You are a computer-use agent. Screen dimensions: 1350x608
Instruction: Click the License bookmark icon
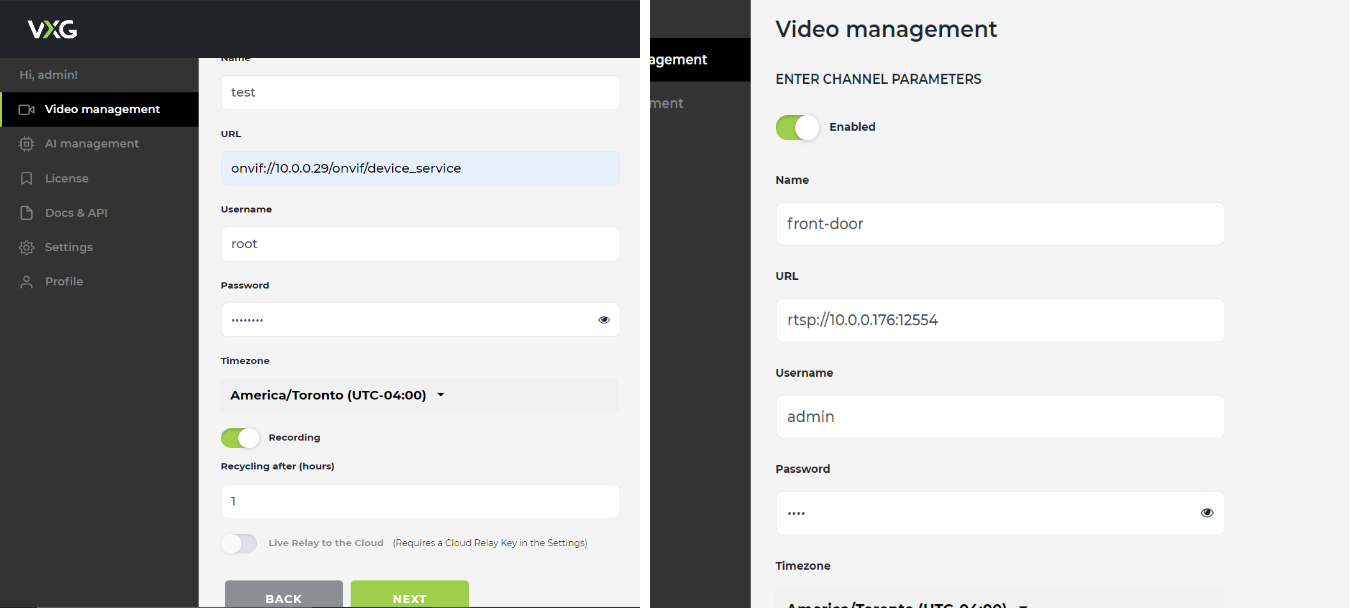point(27,178)
